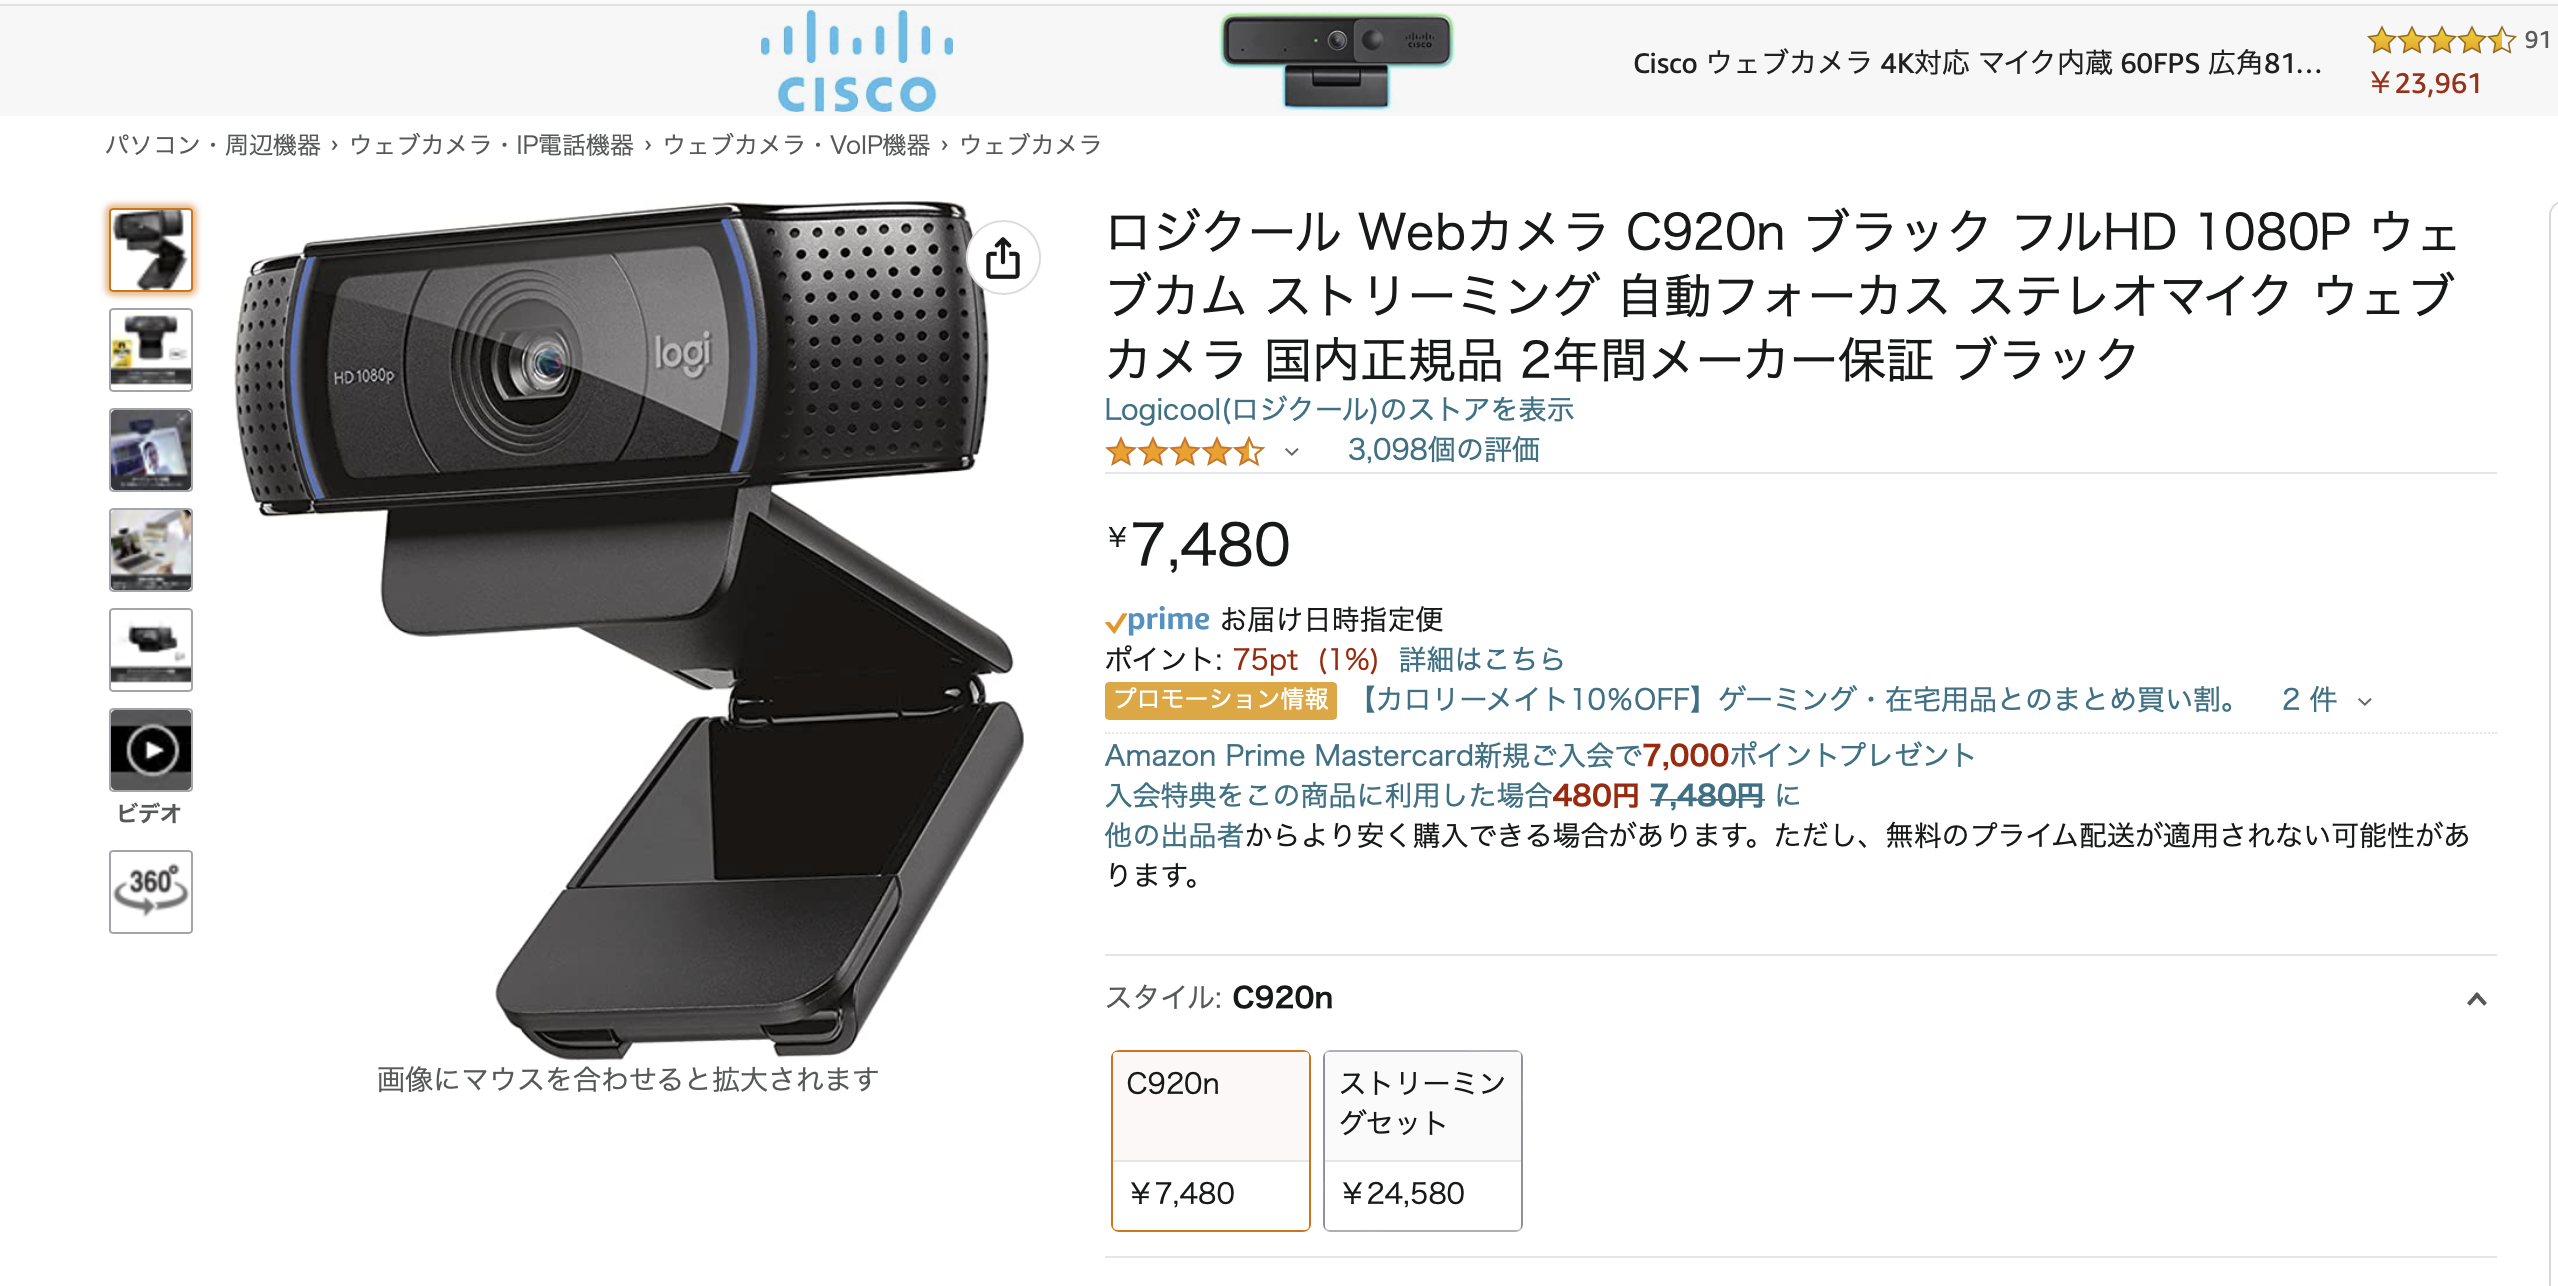Select the C920n style option
This screenshot has width=2558, height=1286.
(1210, 1140)
